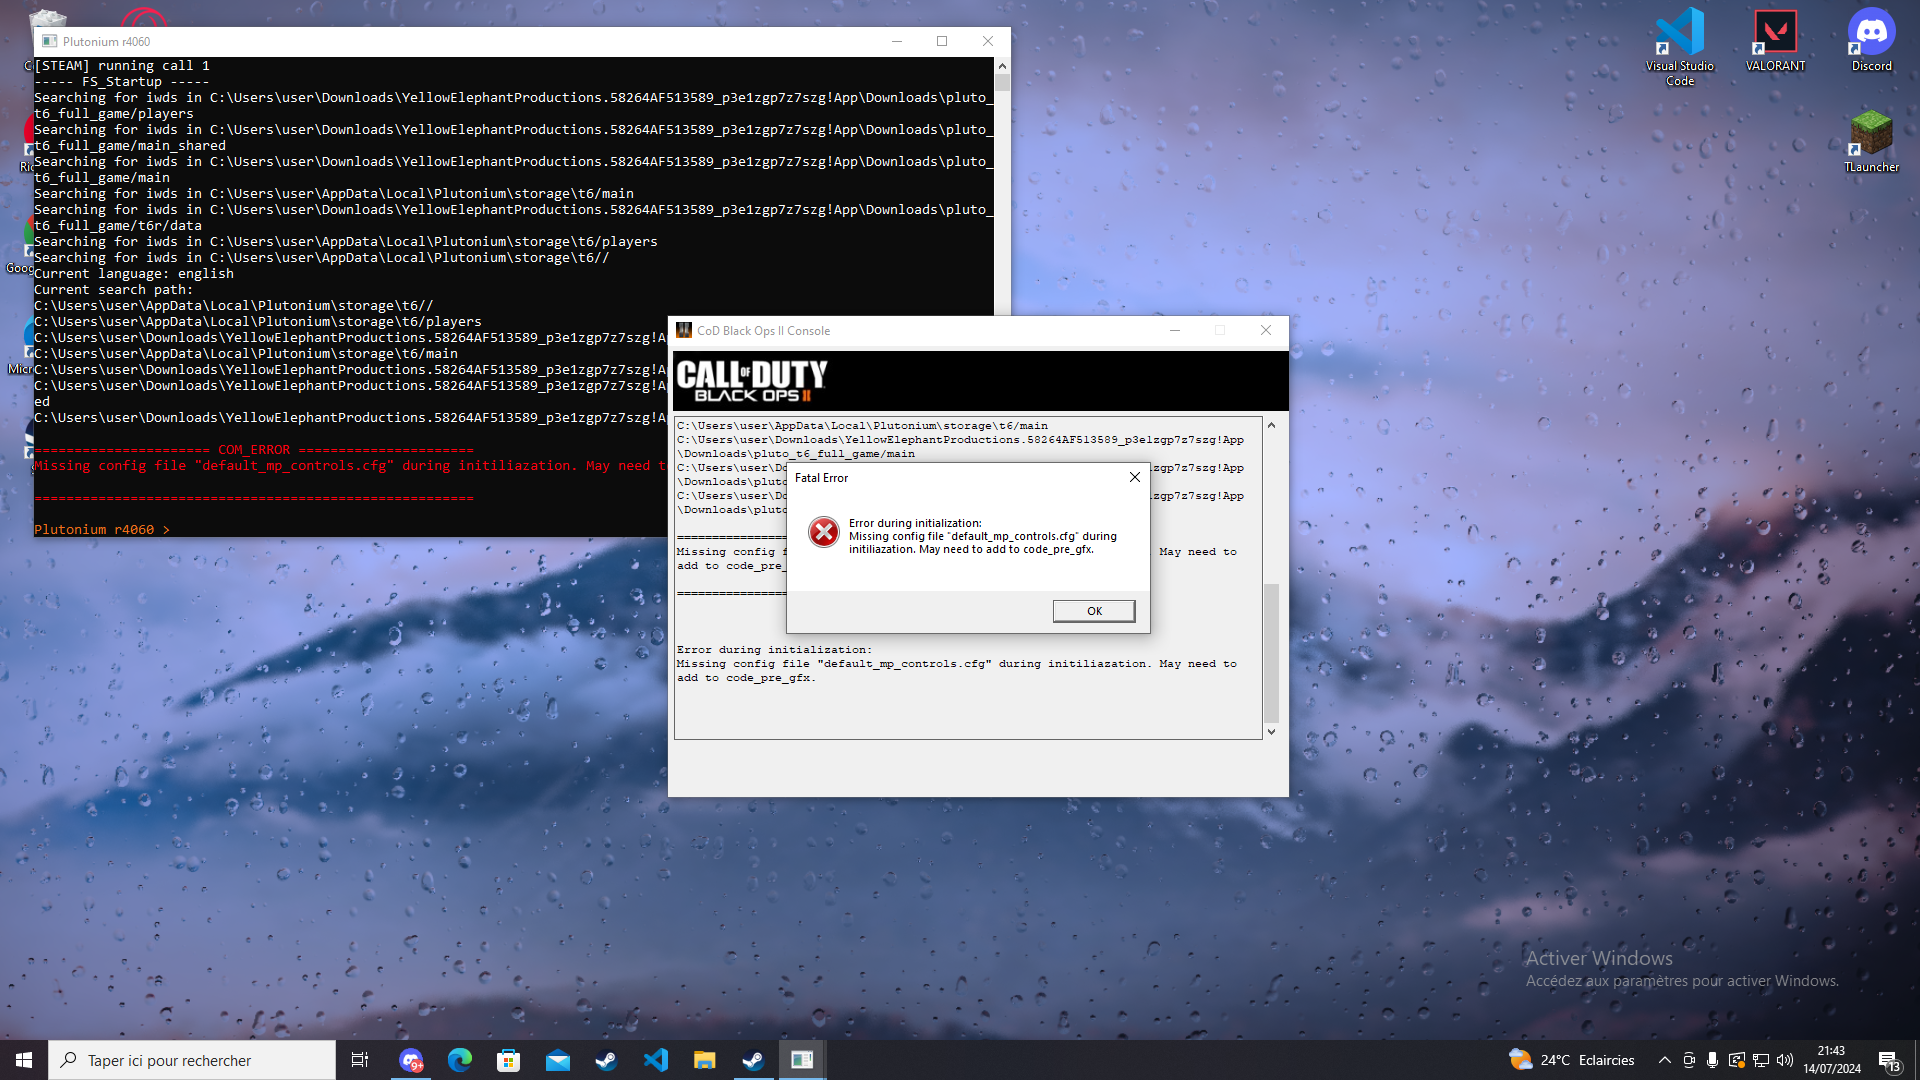Switch to the Plutonium console taskbar button
The width and height of the screenshot is (1920, 1080).
[802, 1060]
